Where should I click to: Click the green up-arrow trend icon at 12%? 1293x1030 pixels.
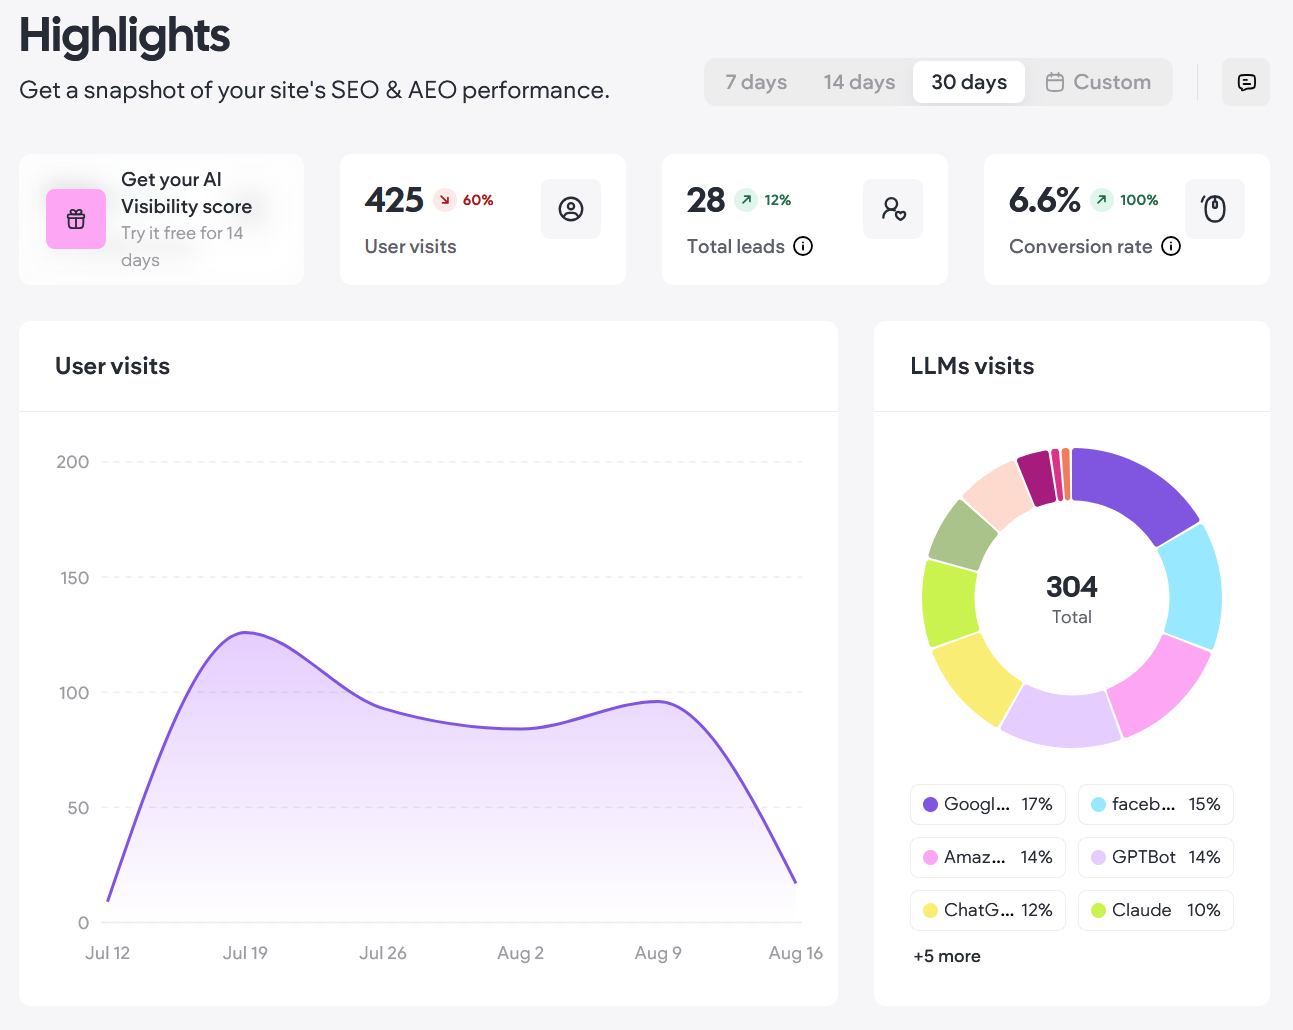click(746, 200)
